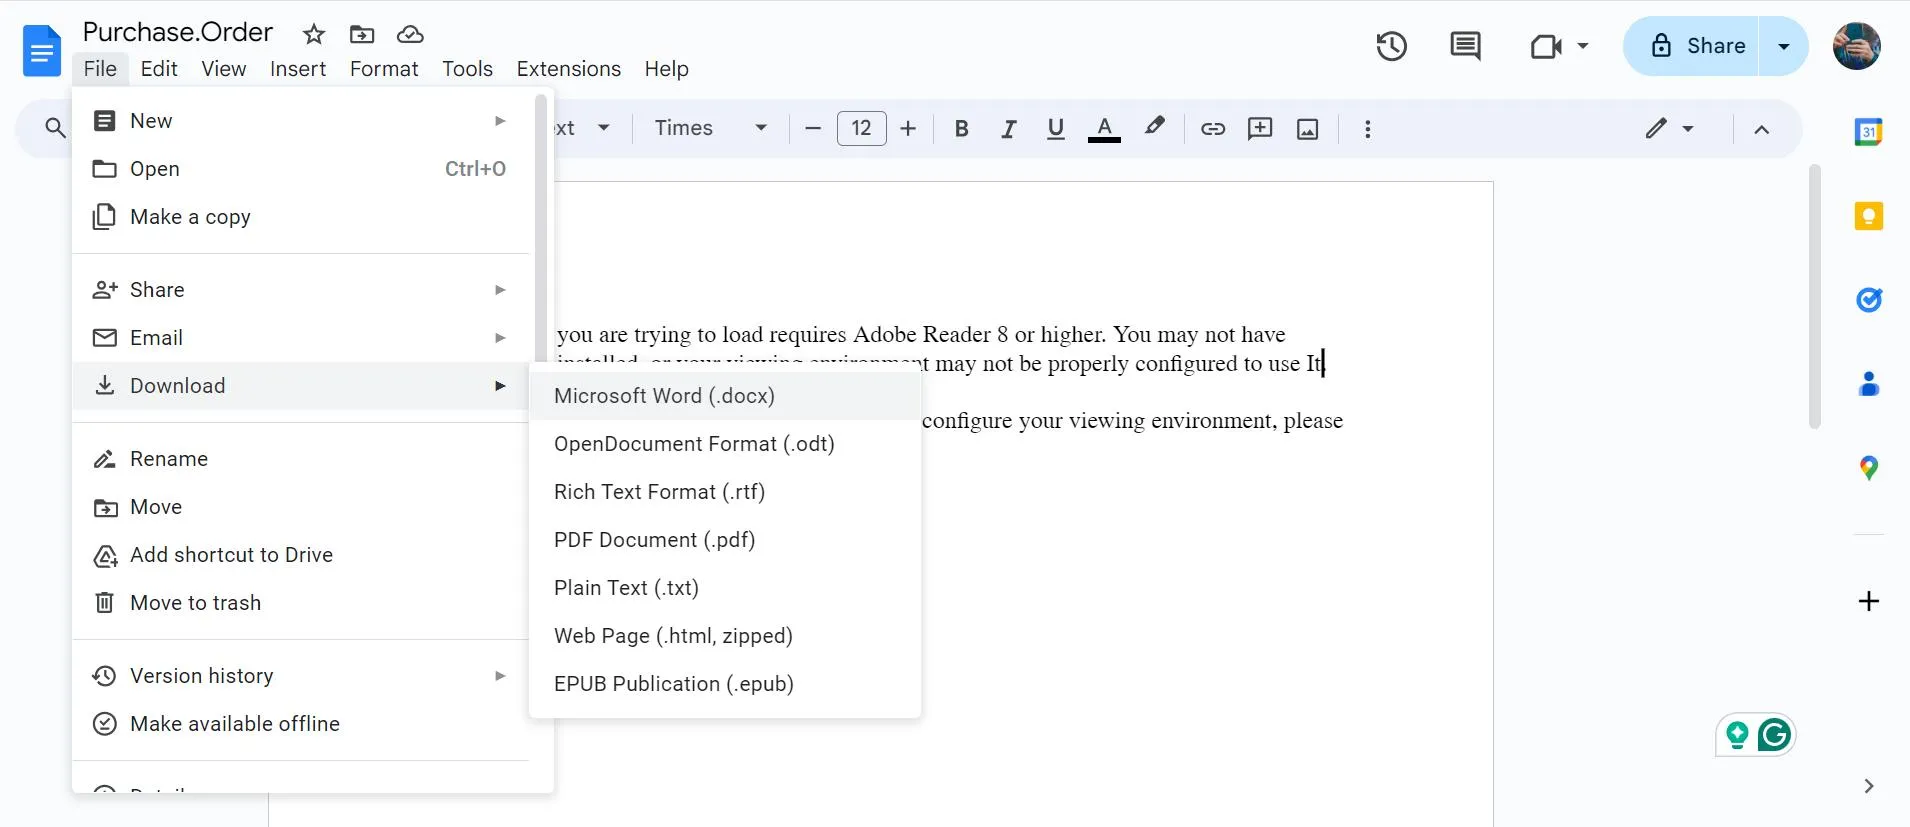Toggle bold formatting

(961, 128)
